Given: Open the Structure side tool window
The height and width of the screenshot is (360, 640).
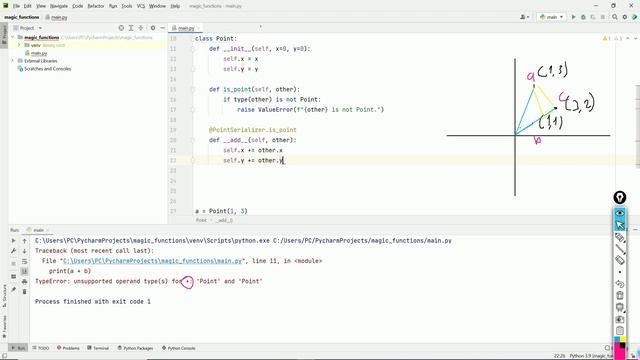Looking at the screenshot, I should (x=4, y=295).
